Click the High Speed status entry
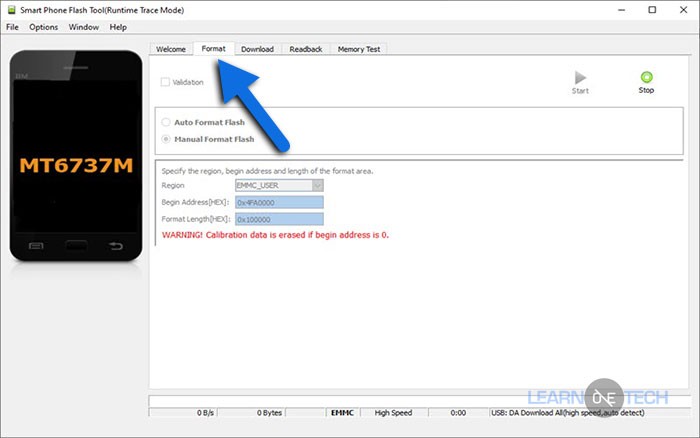Screen dimensions: 700x438 [393, 413]
